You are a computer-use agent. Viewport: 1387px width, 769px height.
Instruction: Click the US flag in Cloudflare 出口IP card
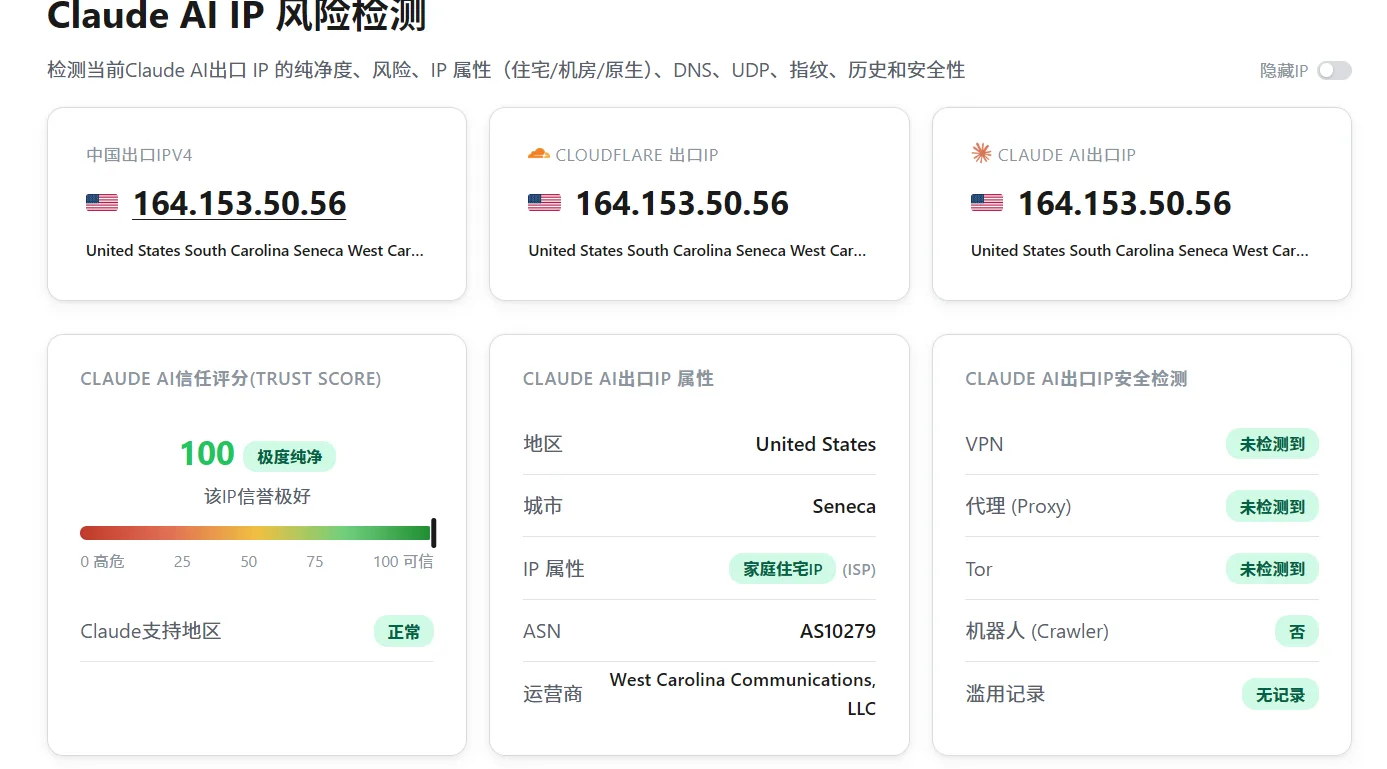click(544, 203)
